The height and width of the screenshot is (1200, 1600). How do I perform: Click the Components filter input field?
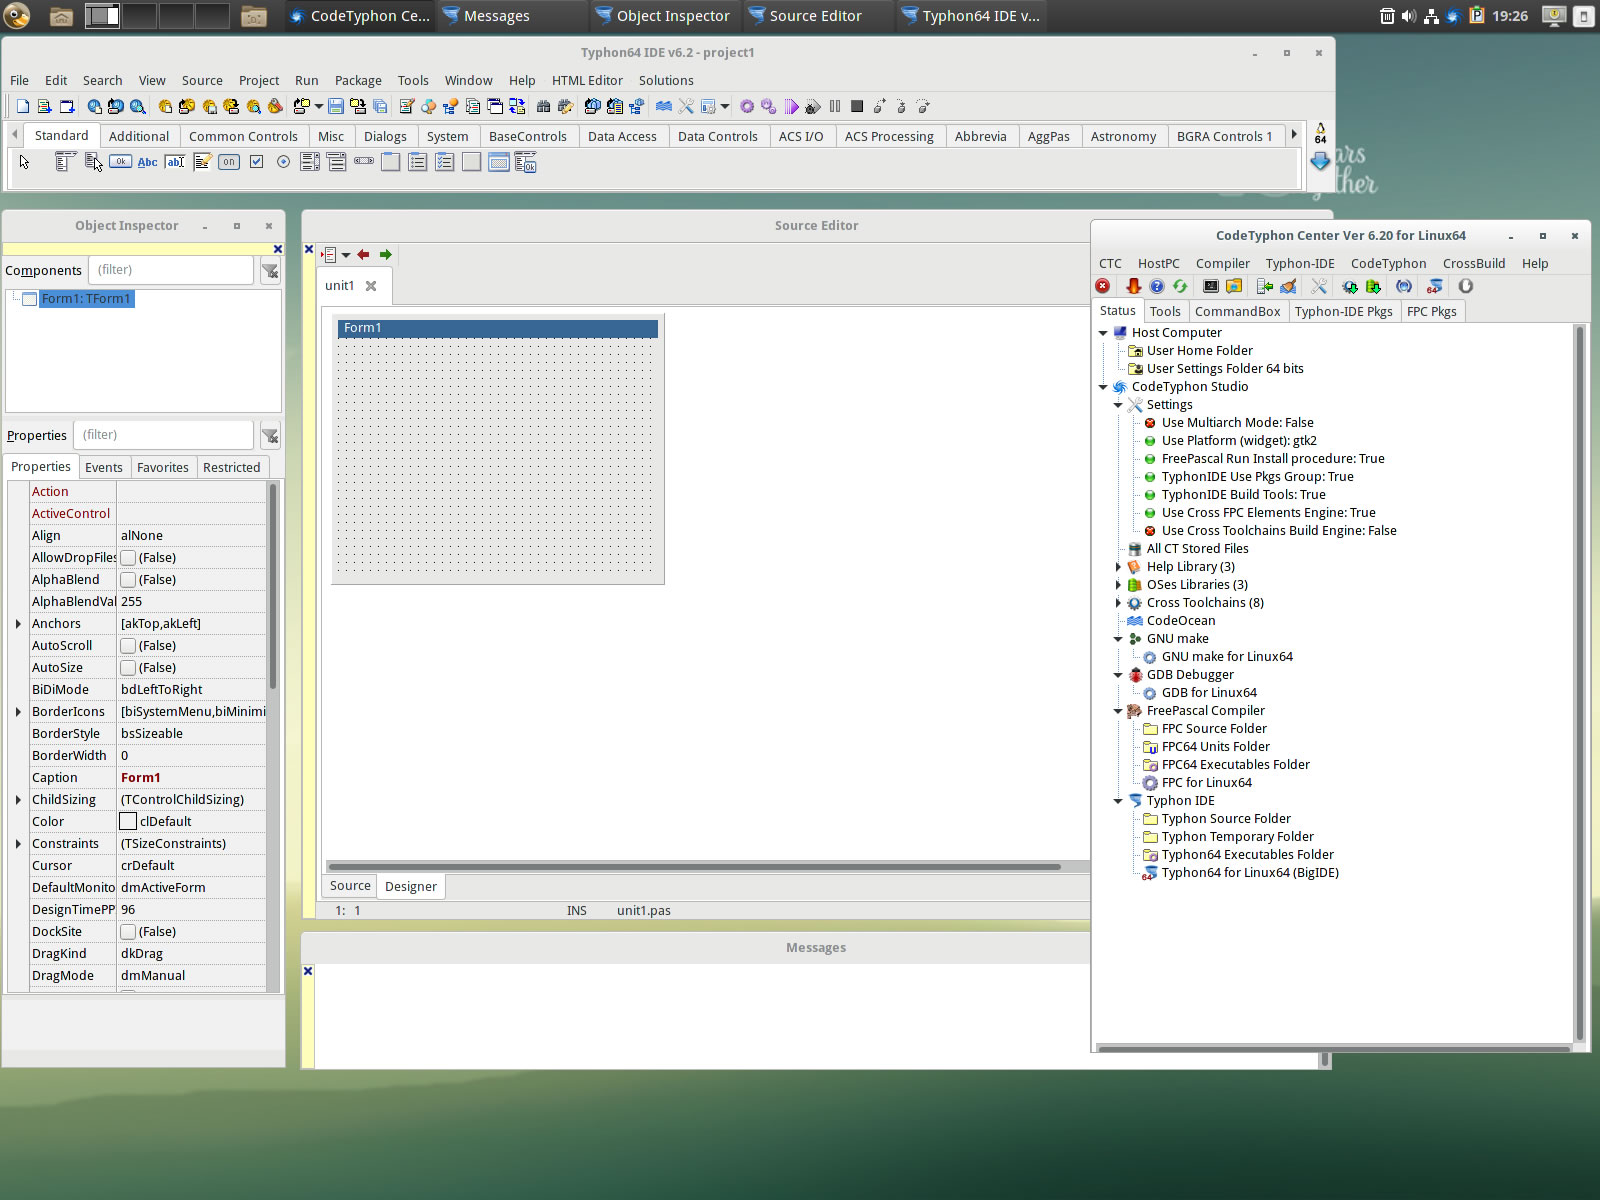[171, 270]
